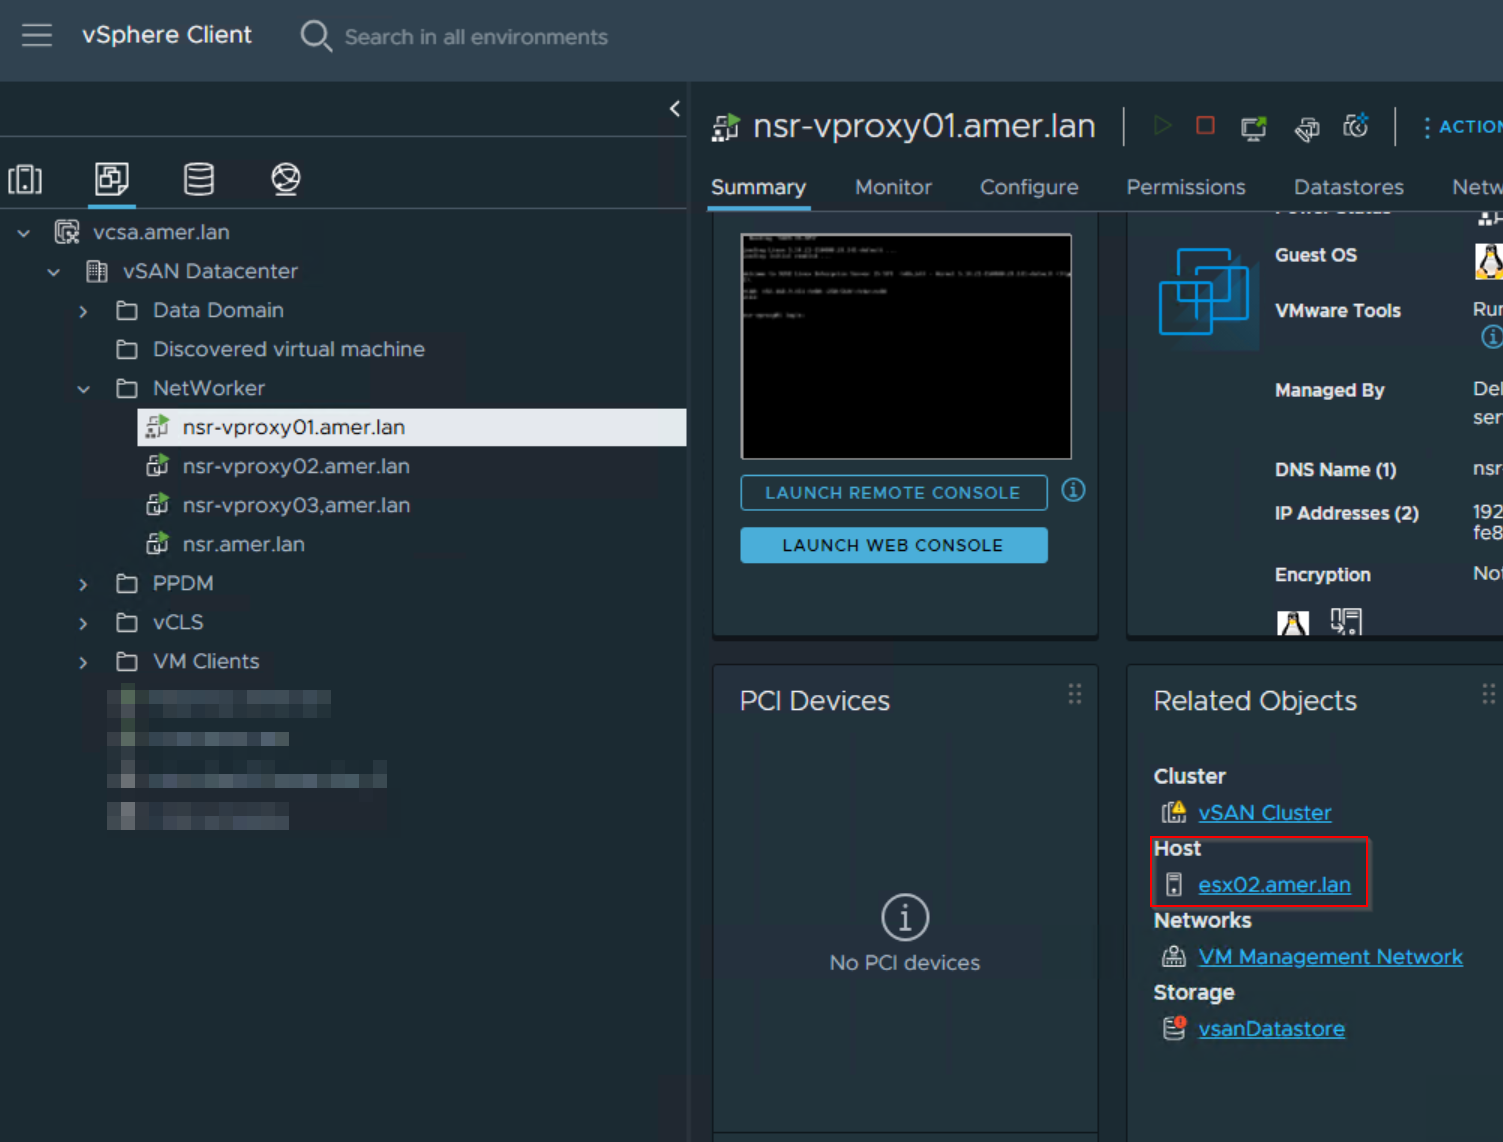Expand the Data Domain folder
The image size is (1503, 1142).
(x=84, y=310)
